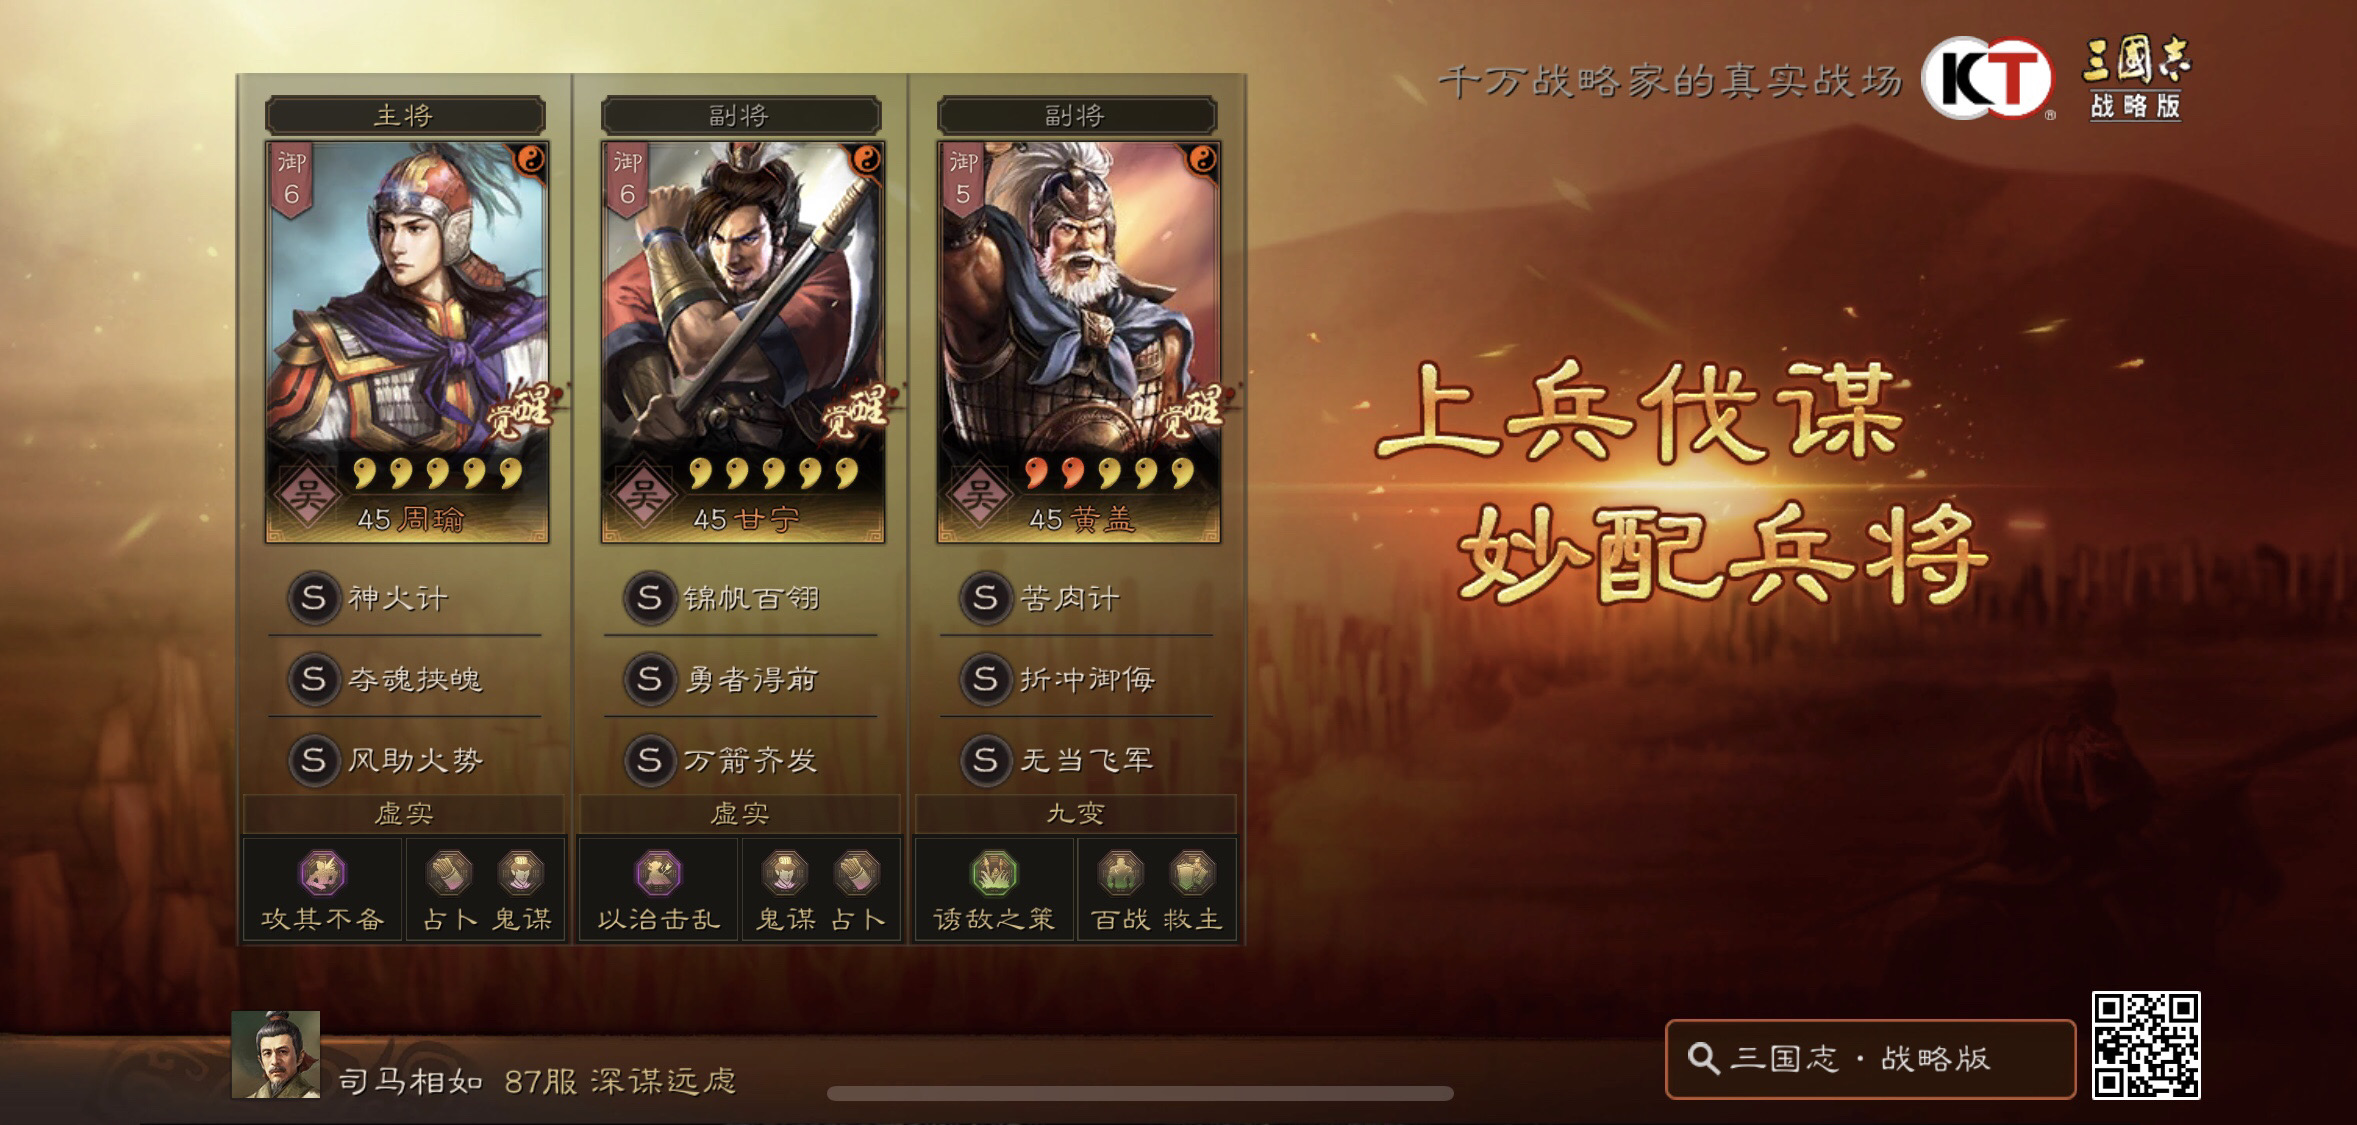
Task: Select the 九变 section label
Action: tap(1076, 814)
